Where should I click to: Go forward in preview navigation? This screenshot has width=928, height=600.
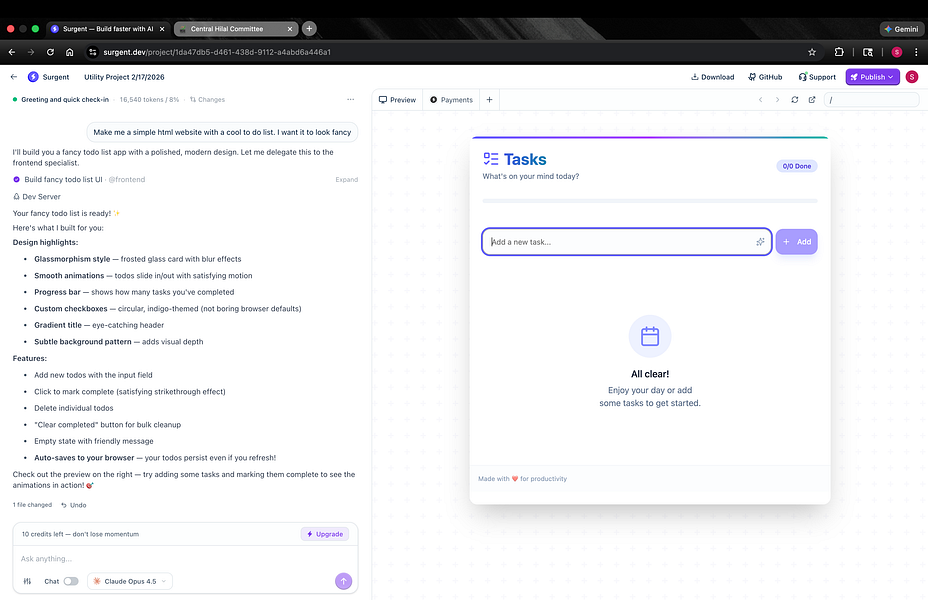(778, 99)
